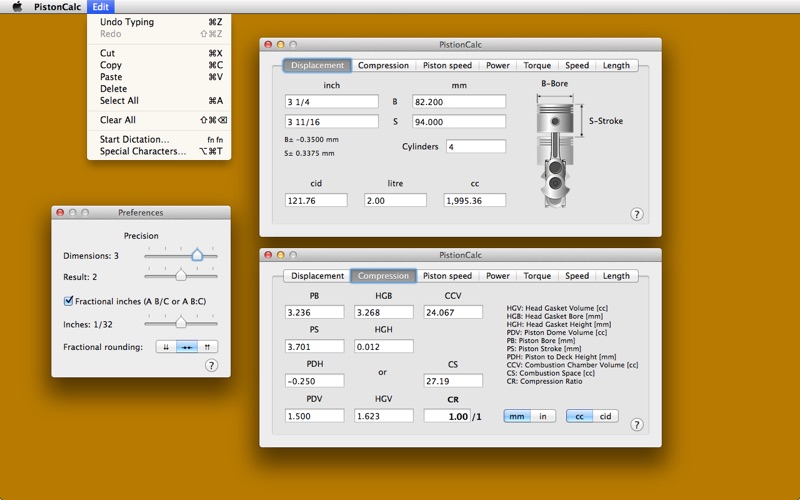Click the CS field showing 27.19
The width and height of the screenshot is (800, 500).
coord(453,381)
